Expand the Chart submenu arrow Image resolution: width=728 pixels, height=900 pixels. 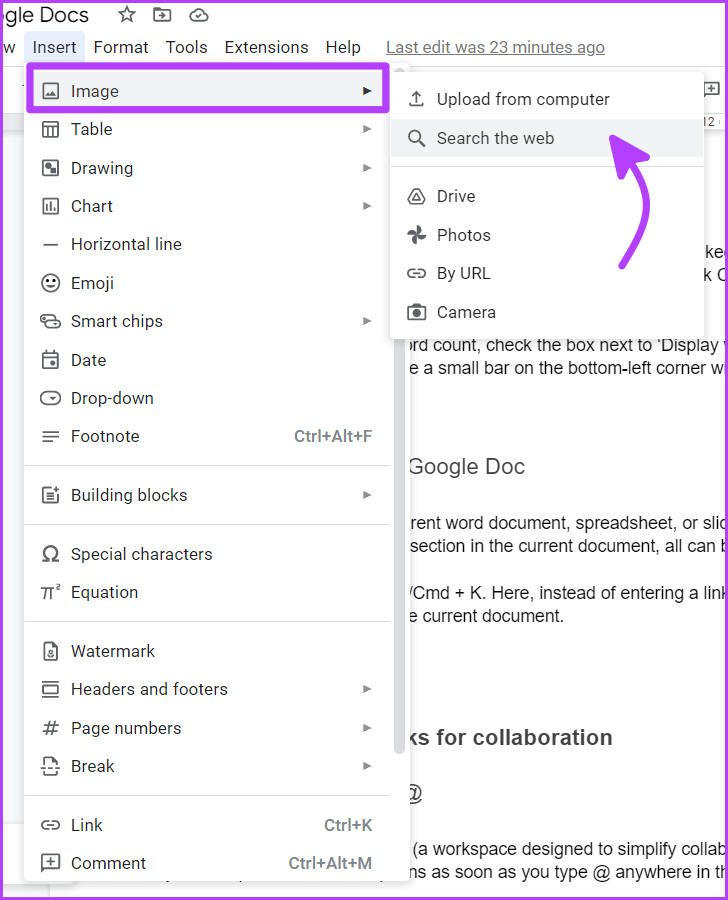click(x=367, y=206)
